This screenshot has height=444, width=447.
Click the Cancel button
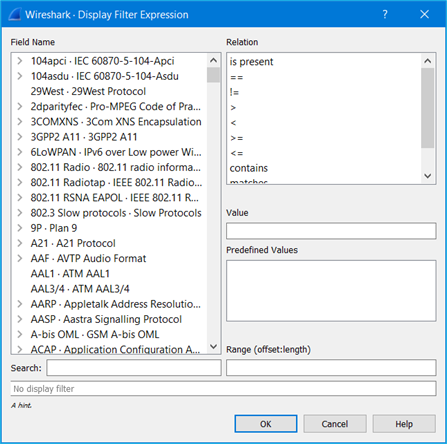point(335,424)
